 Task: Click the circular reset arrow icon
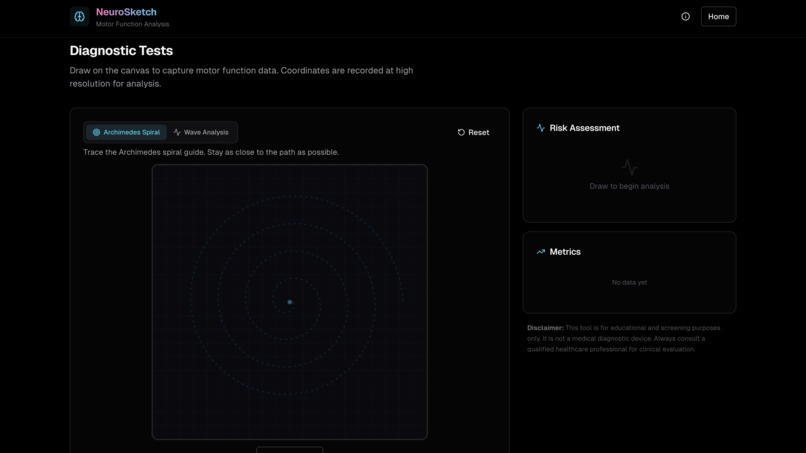click(x=461, y=132)
